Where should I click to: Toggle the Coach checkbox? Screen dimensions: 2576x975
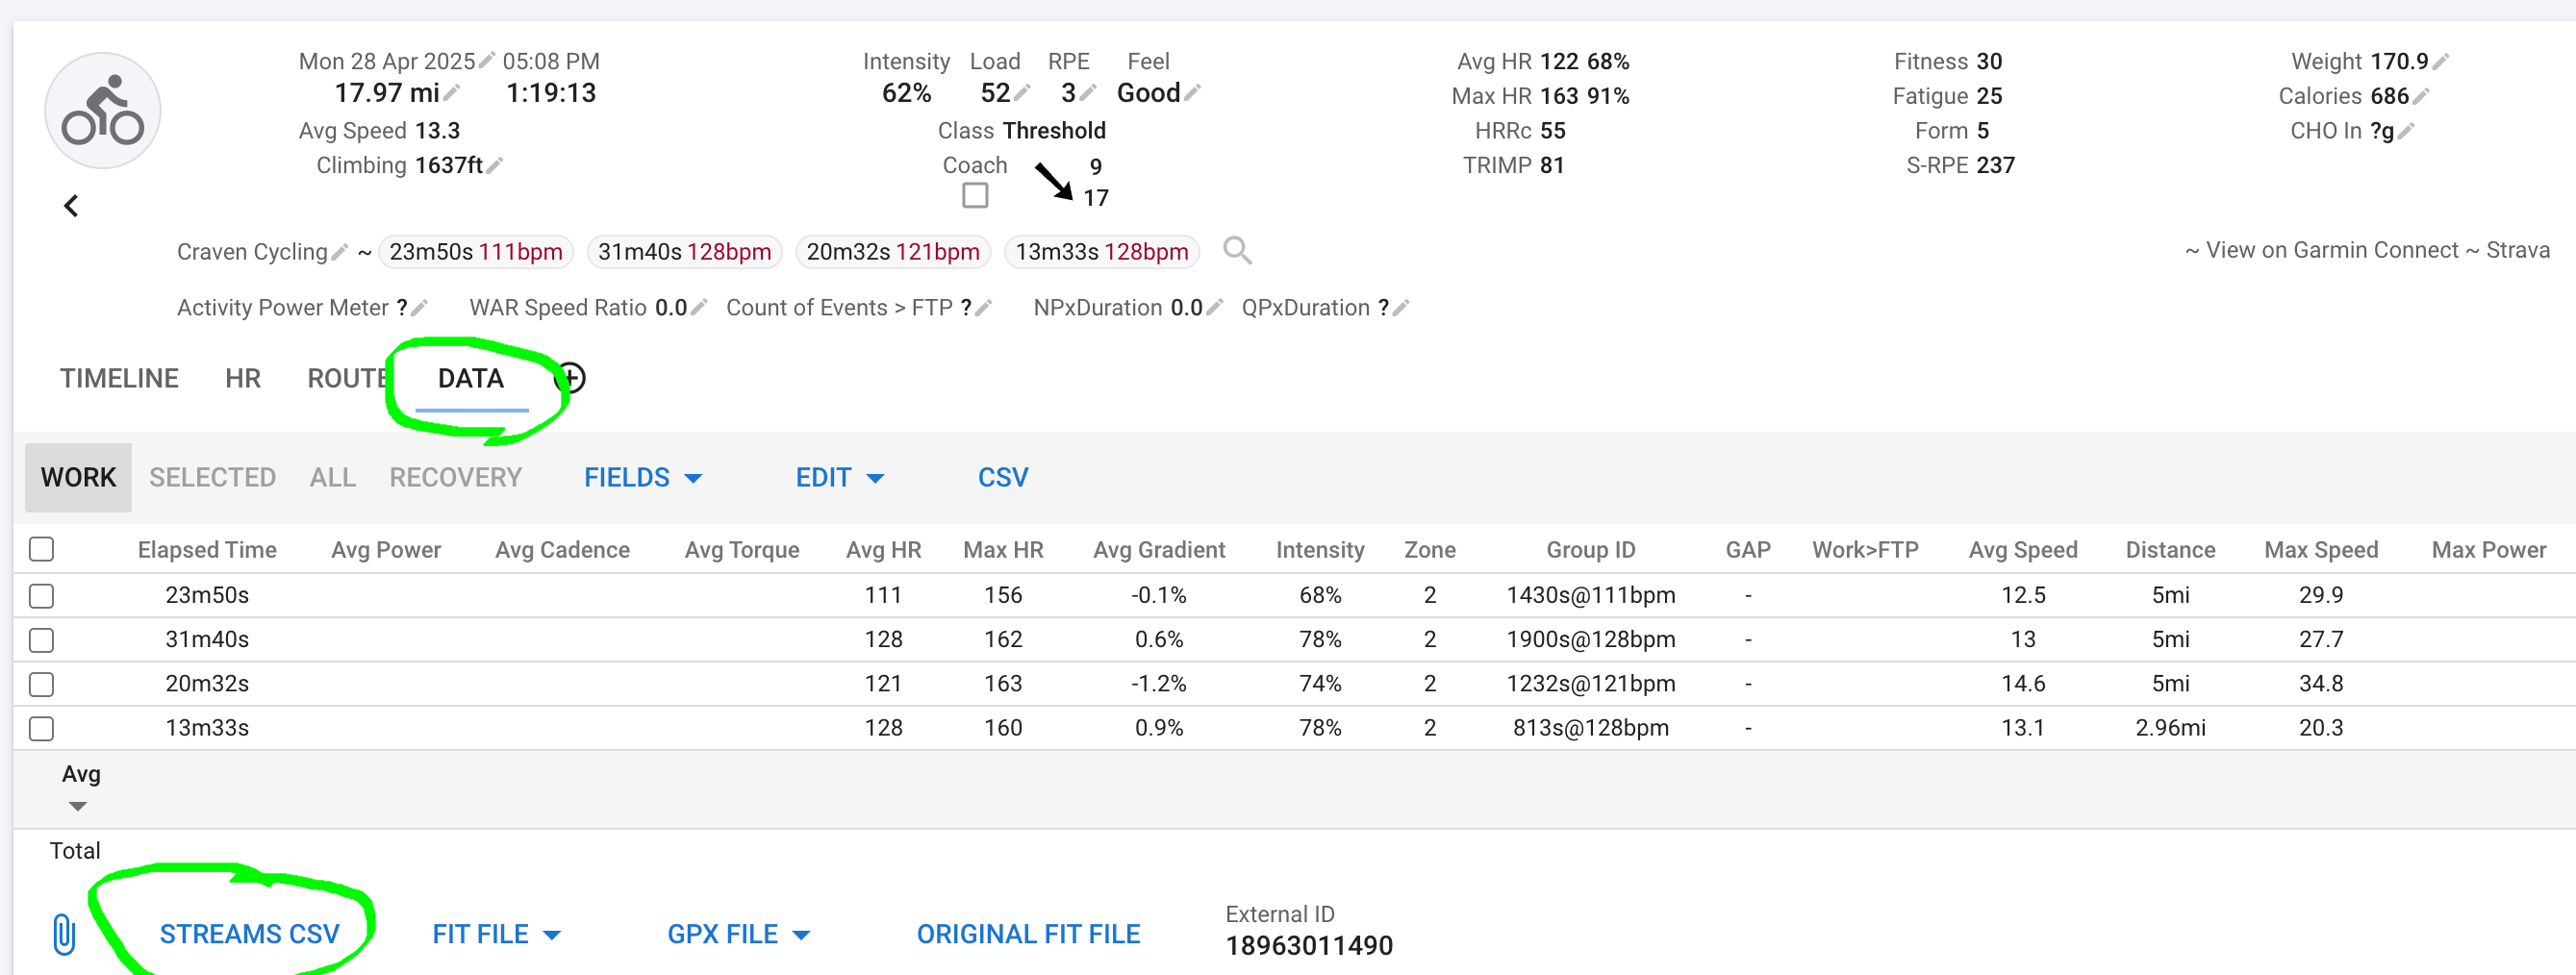pos(975,196)
